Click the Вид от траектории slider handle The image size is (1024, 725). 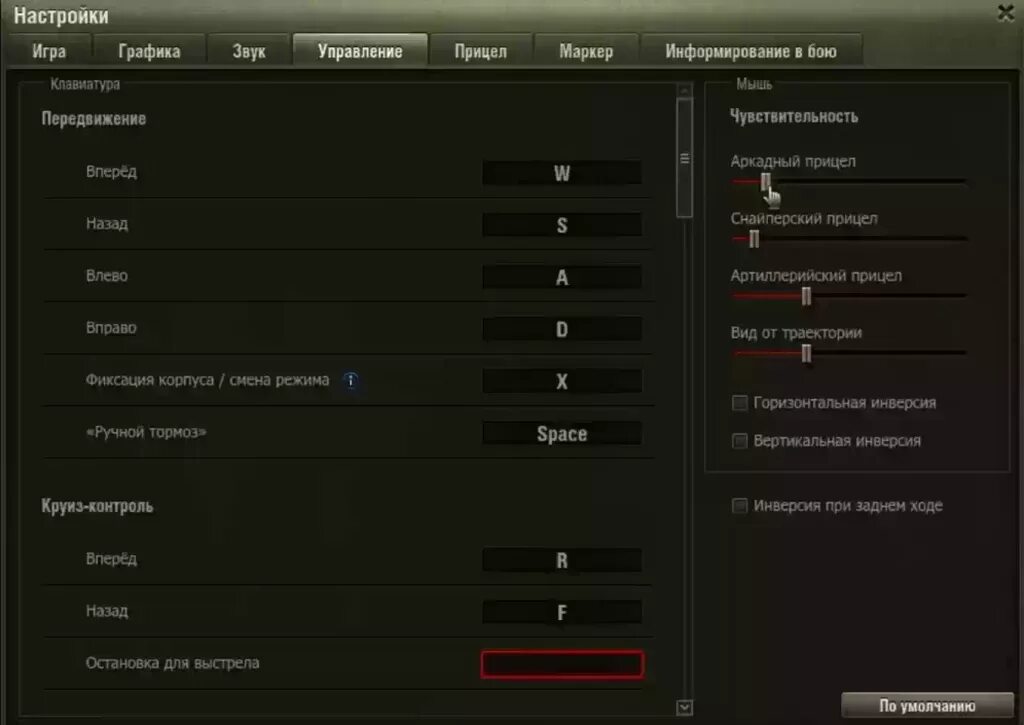coord(807,353)
